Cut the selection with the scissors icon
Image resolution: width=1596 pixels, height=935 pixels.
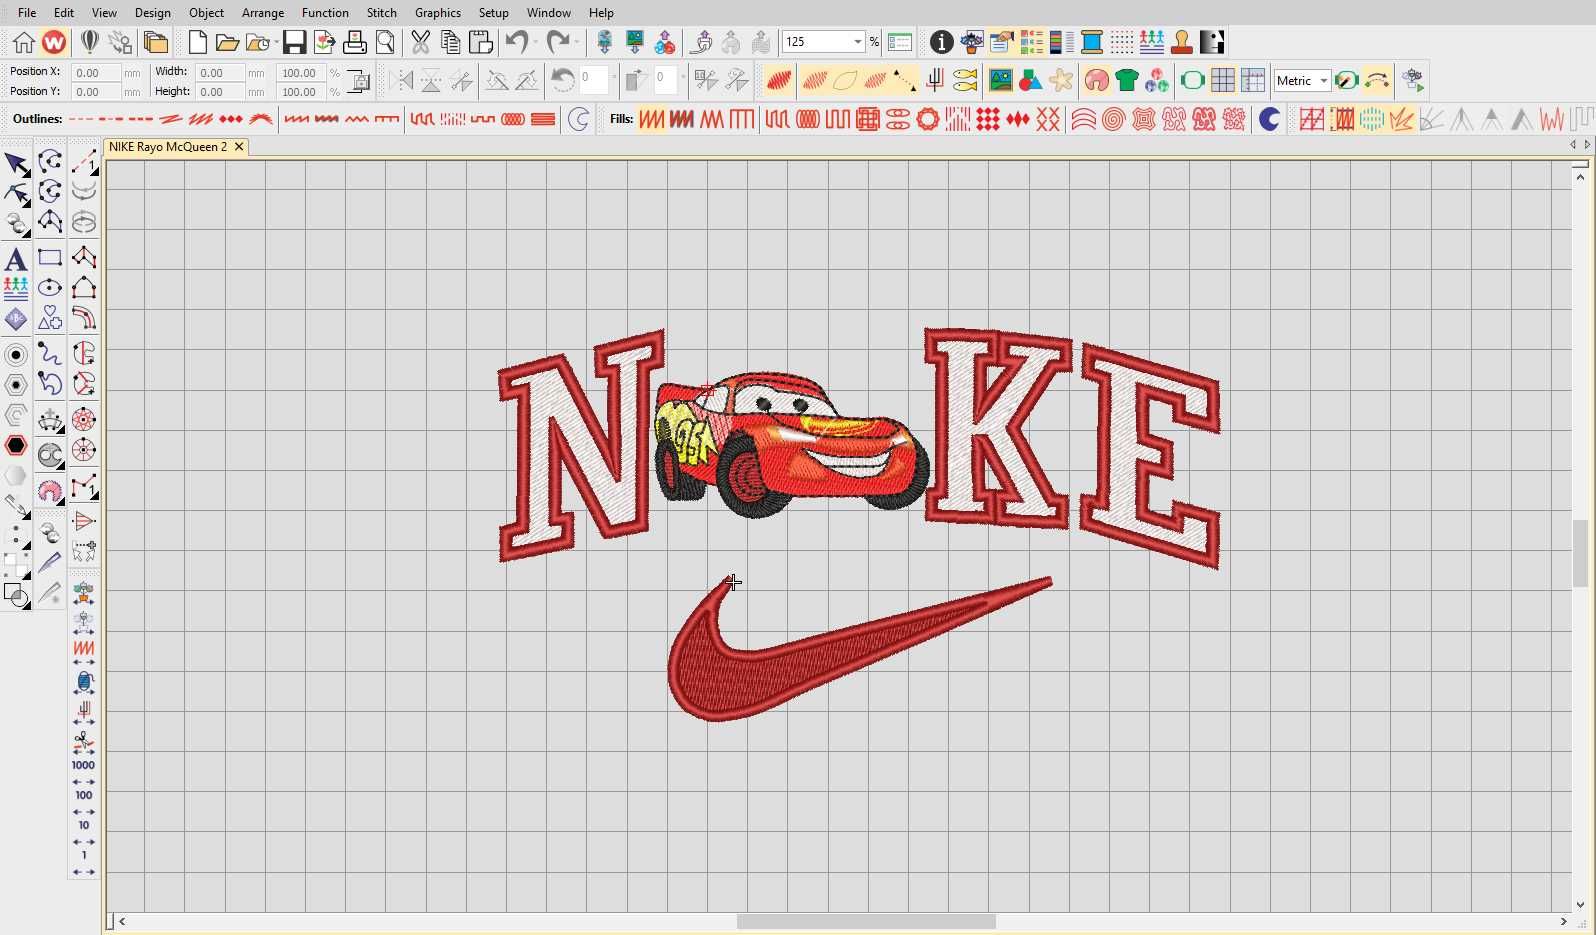(420, 42)
